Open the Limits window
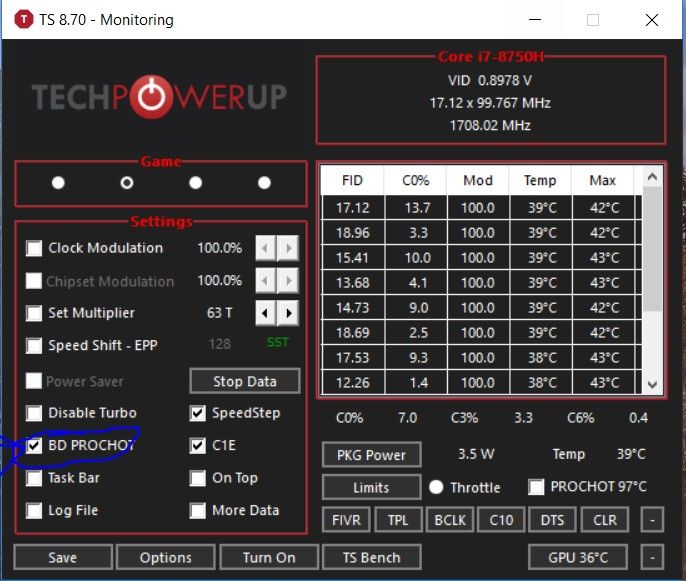This screenshot has height=581, width=686. 371,487
